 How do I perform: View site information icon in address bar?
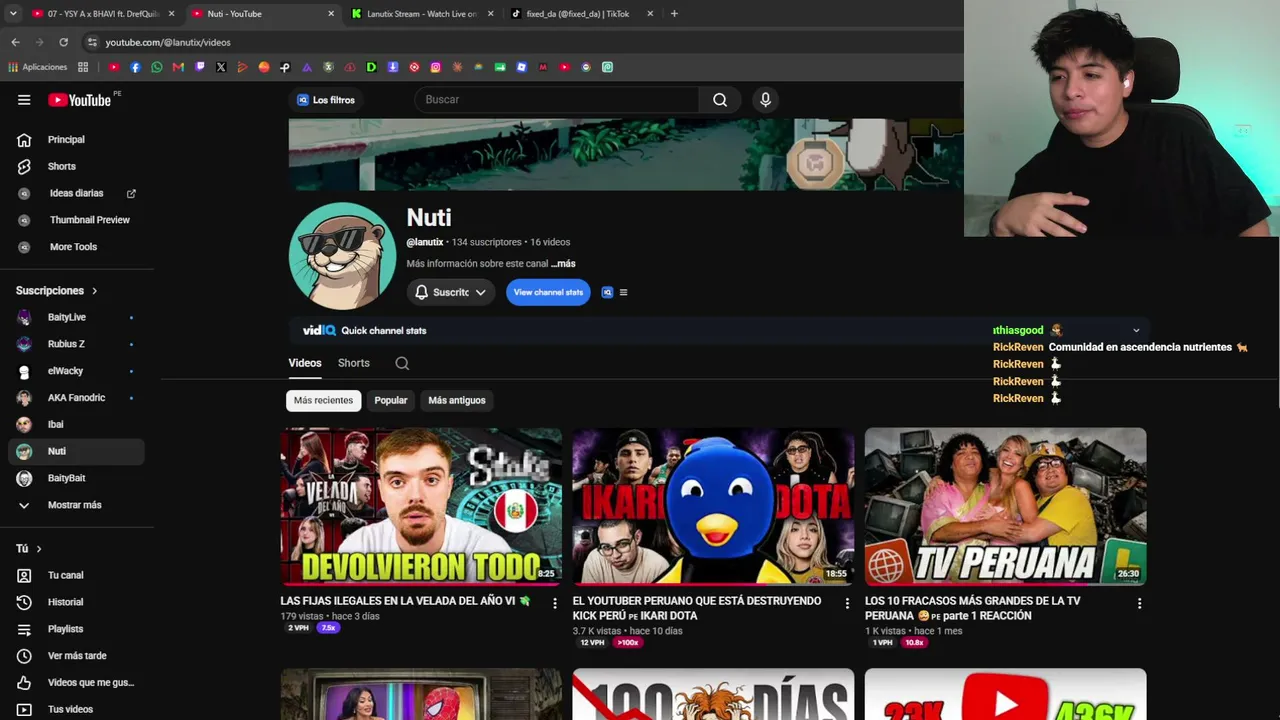(93, 42)
